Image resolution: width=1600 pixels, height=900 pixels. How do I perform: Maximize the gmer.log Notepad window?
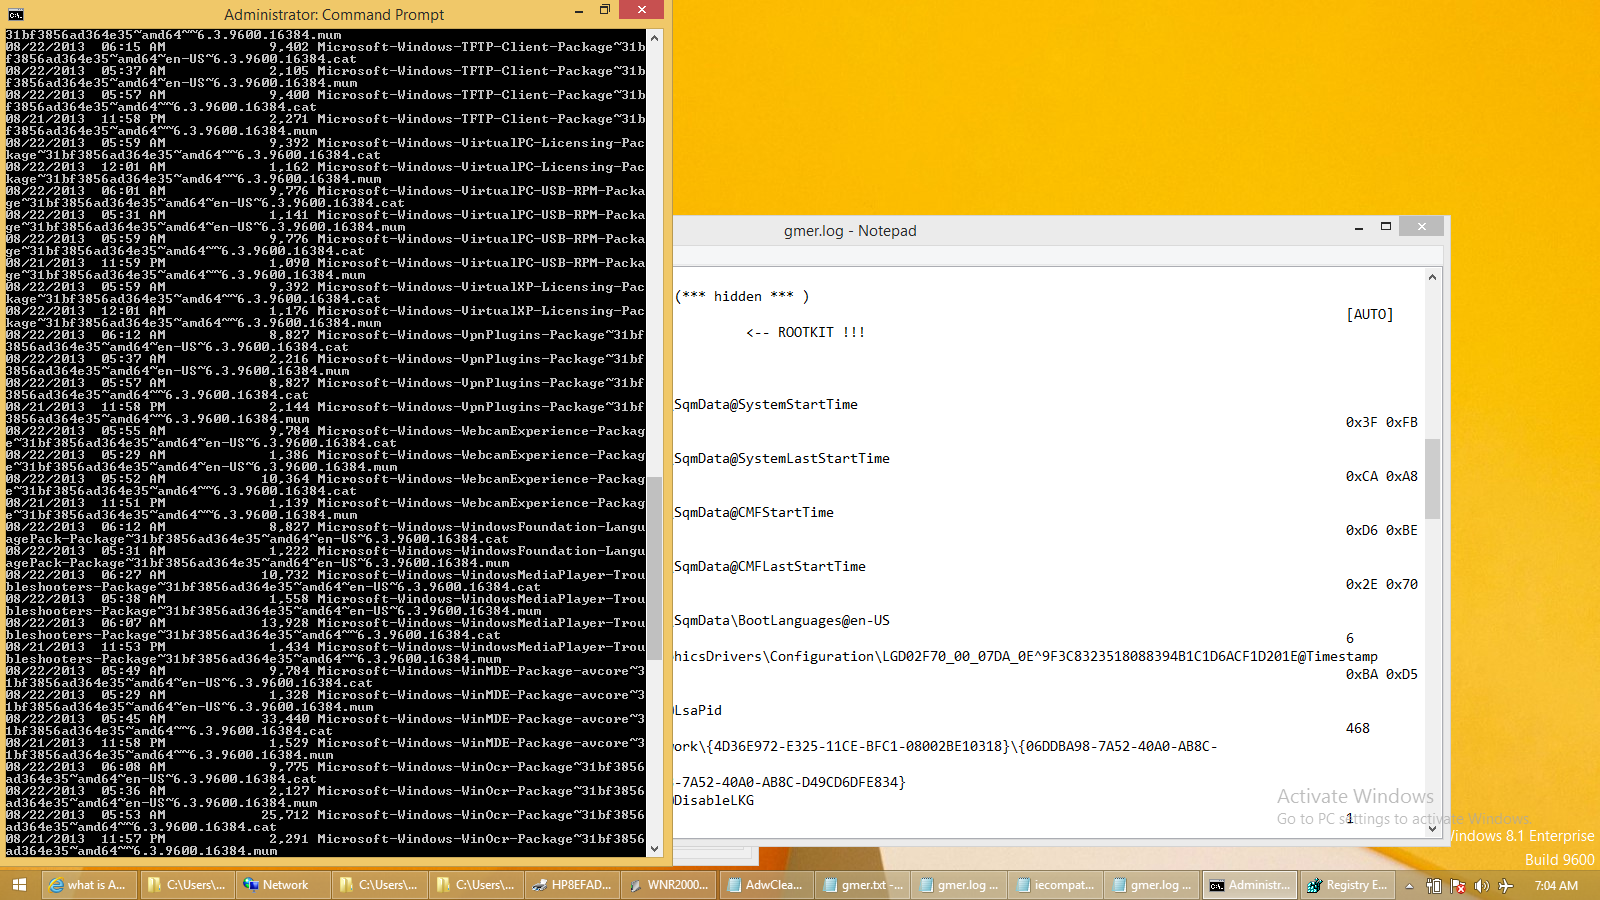point(1386,227)
